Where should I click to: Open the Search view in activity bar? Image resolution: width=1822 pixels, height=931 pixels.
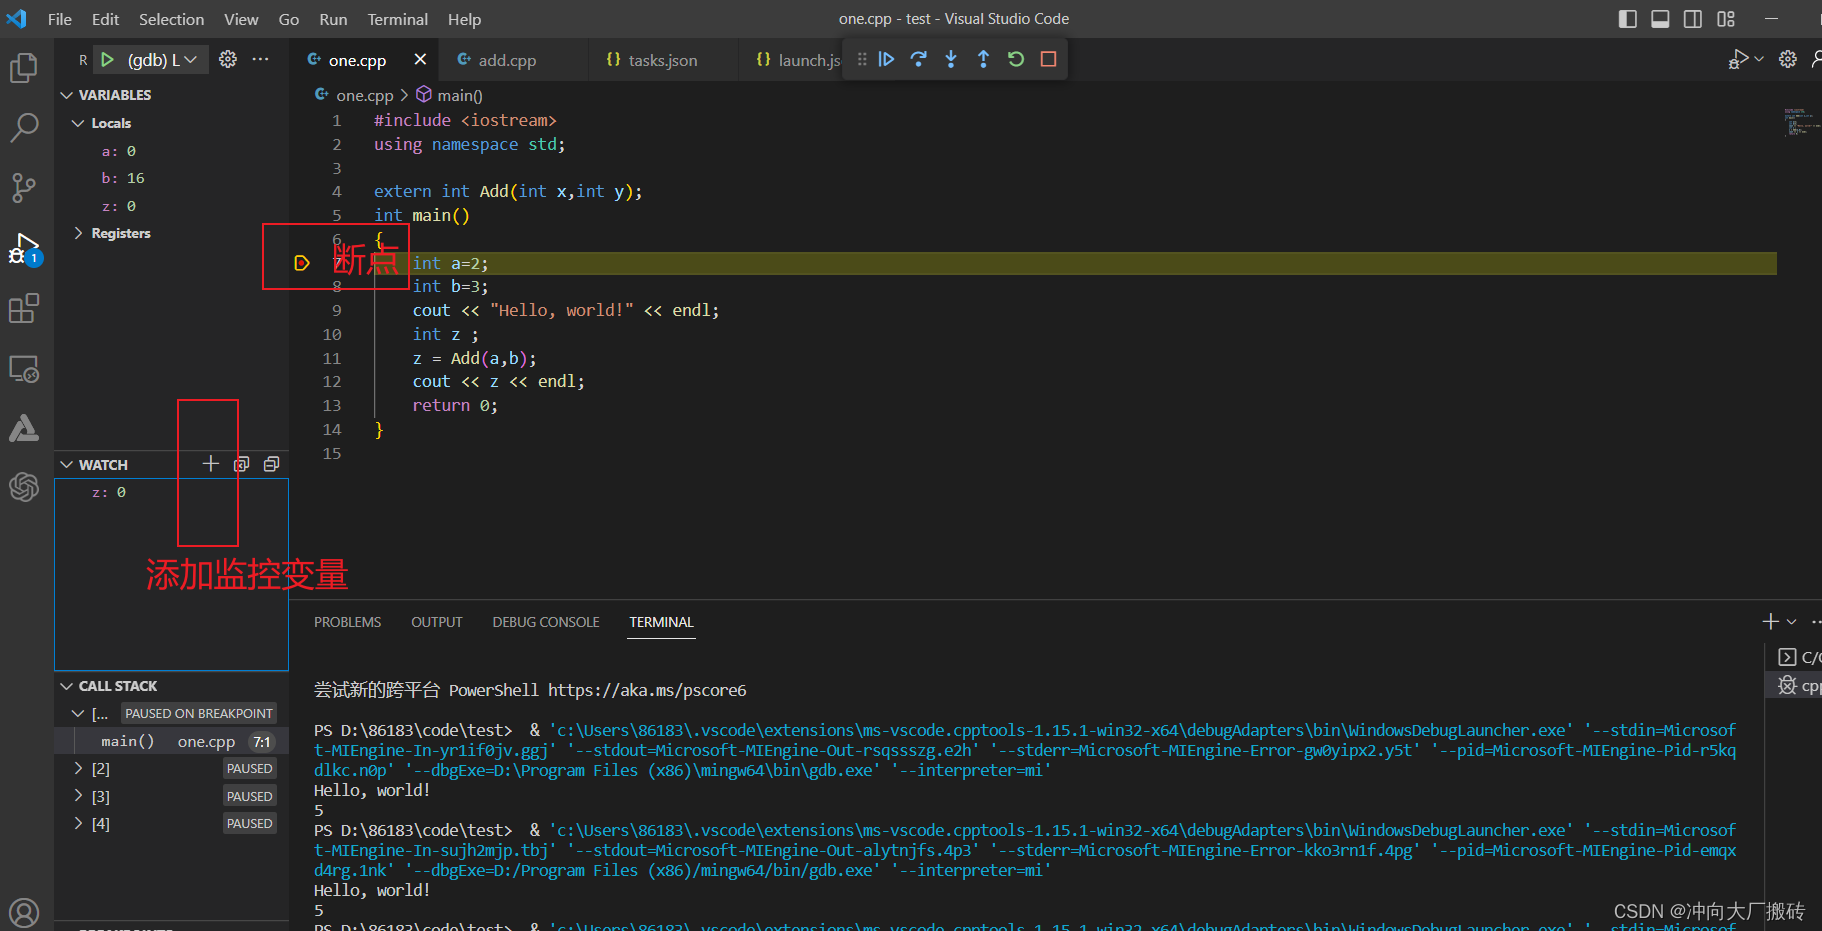(24, 127)
